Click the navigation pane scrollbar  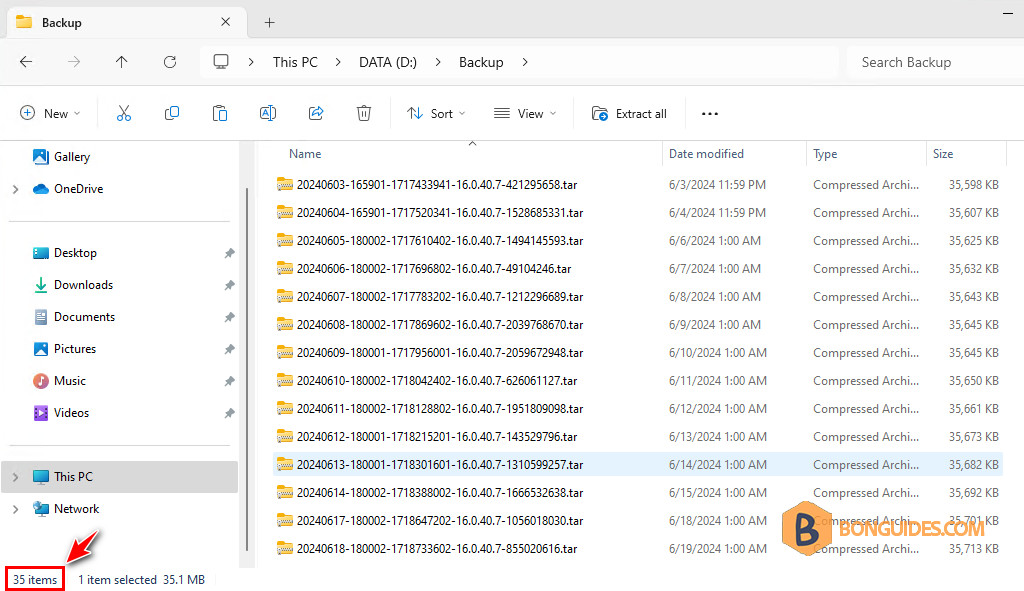coord(247,370)
